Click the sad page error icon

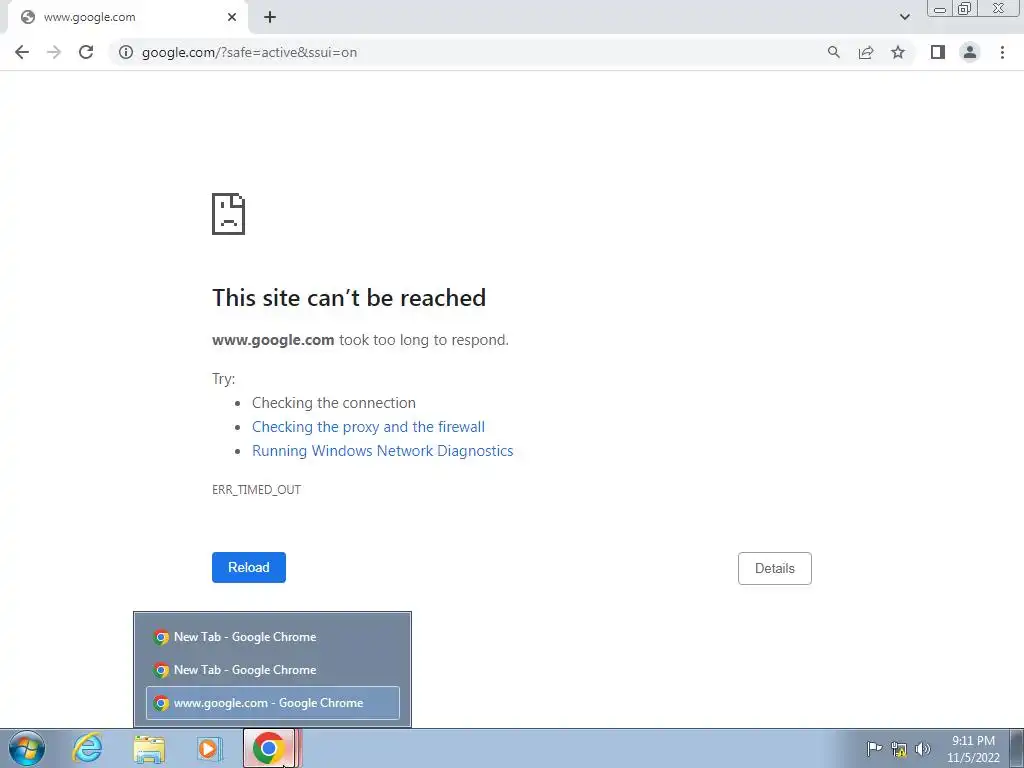229,214
